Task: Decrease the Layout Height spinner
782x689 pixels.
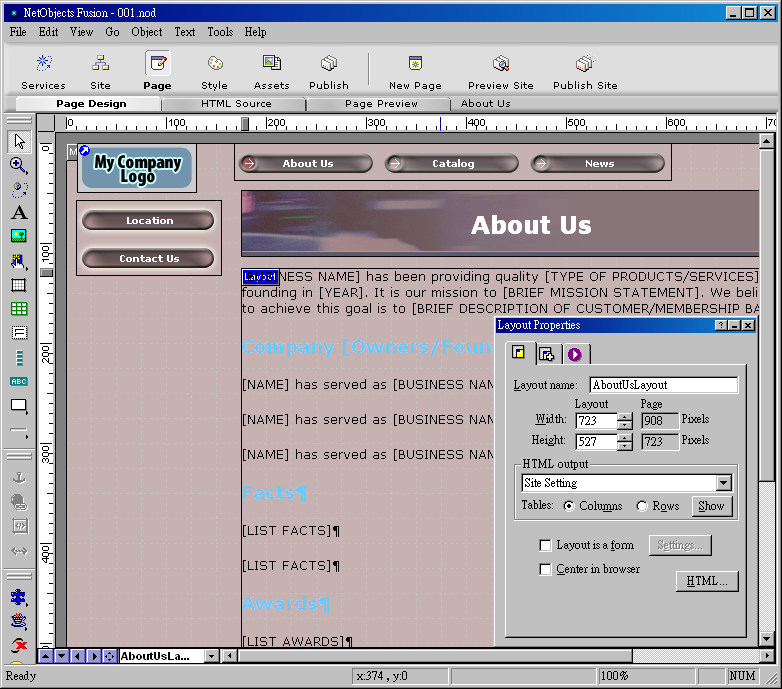Action: click(x=624, y=446)
